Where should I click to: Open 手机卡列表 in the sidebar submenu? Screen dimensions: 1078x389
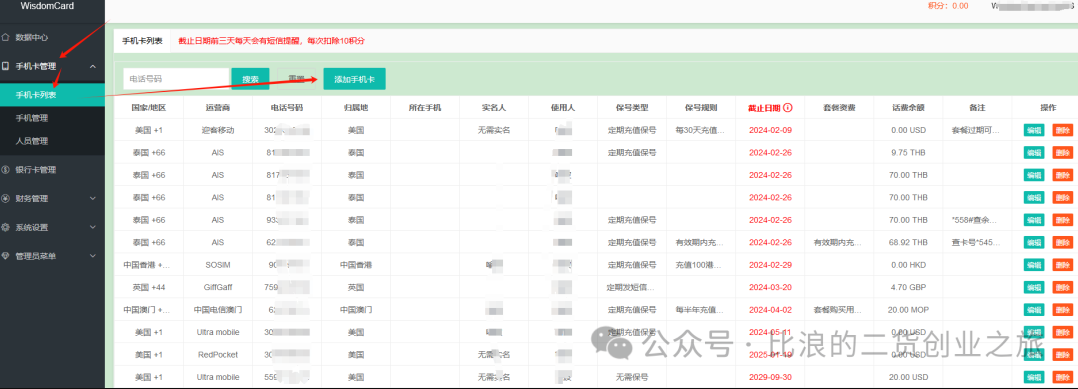click(52, 95)
